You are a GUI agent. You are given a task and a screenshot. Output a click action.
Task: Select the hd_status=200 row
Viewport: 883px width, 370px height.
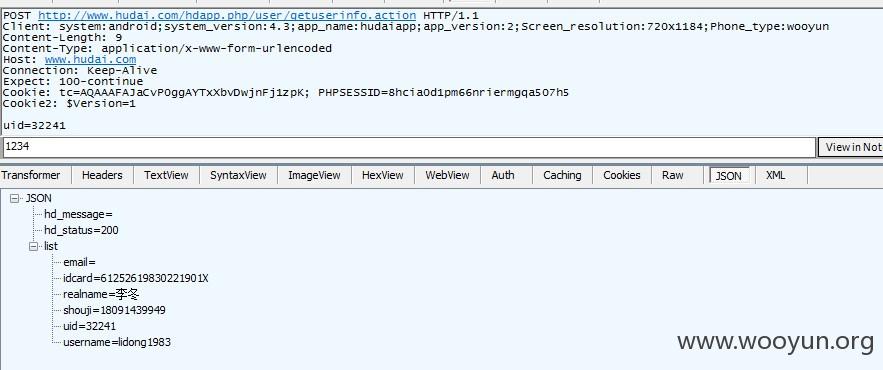81,230
